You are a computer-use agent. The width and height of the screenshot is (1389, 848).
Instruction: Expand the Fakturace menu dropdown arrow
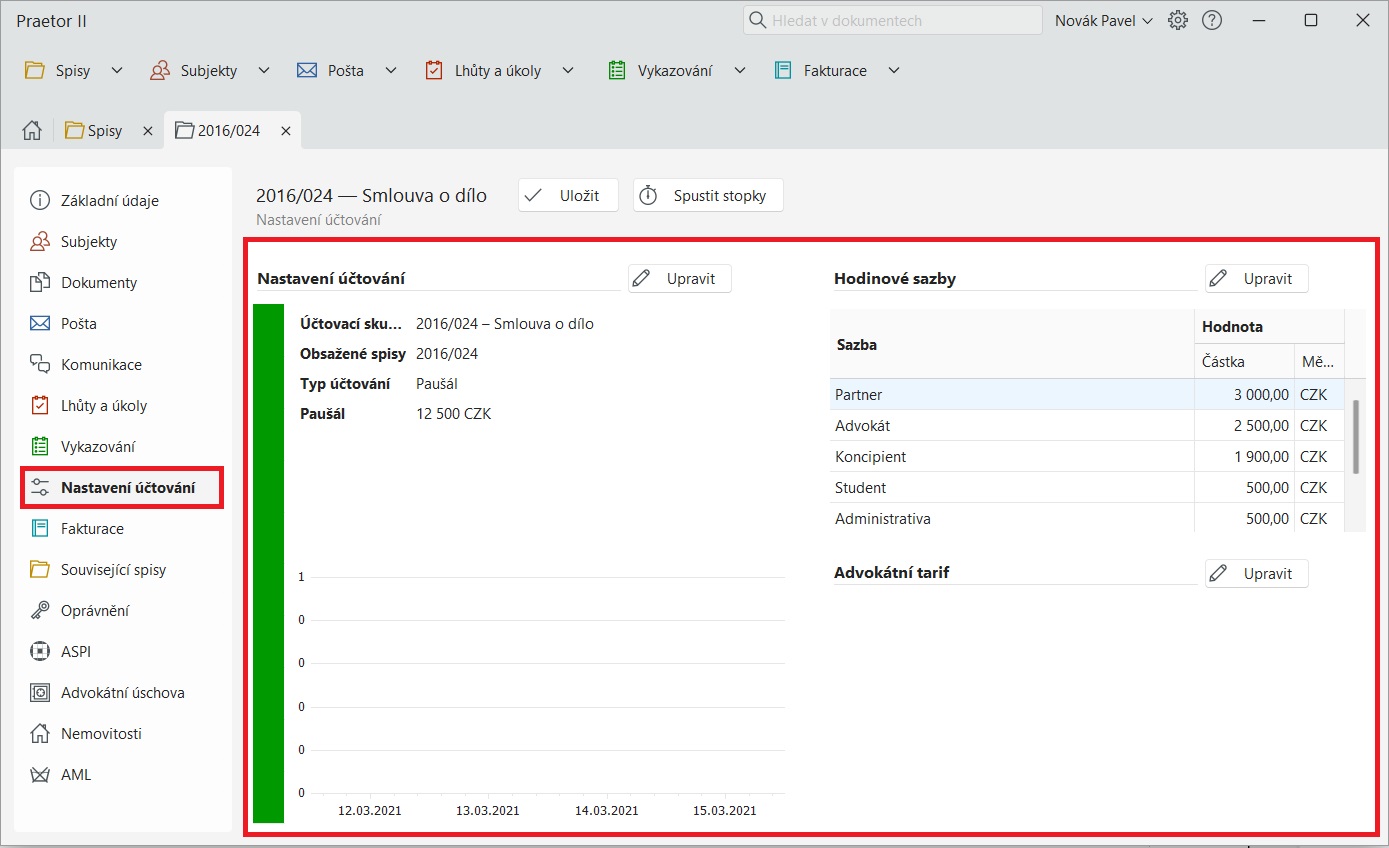tap(894, 71)
